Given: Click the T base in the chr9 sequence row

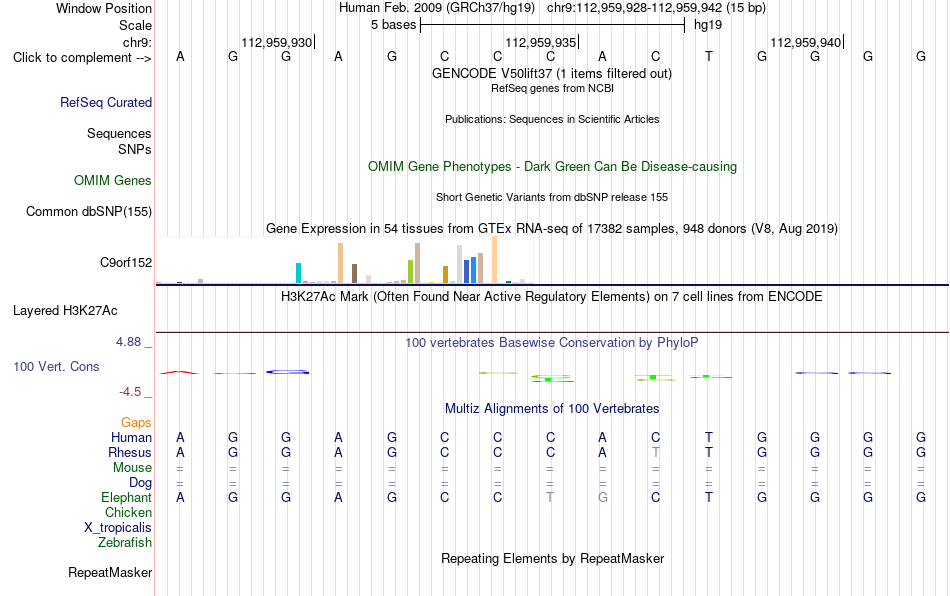Looking at the screenshot, I should pyautogui.click(x=709, y=57).
